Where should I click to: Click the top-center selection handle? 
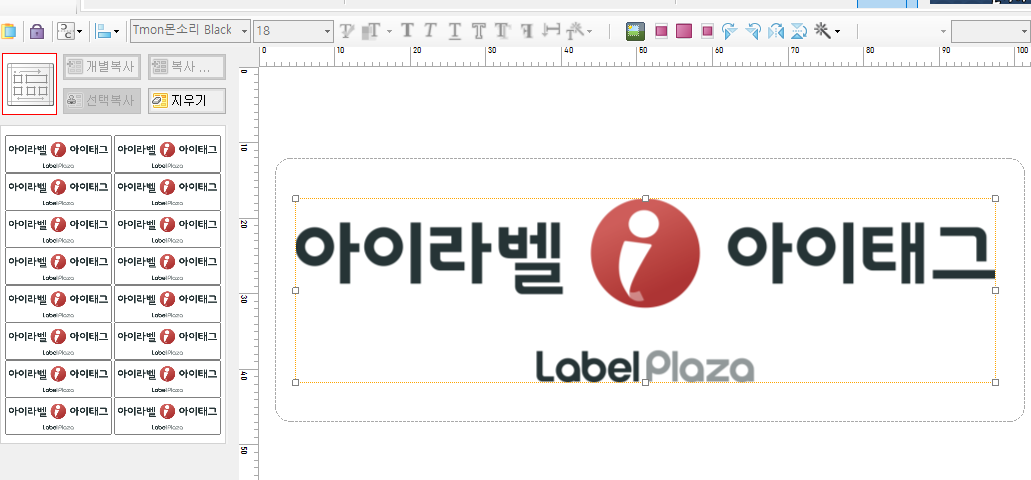pos(645,198)
